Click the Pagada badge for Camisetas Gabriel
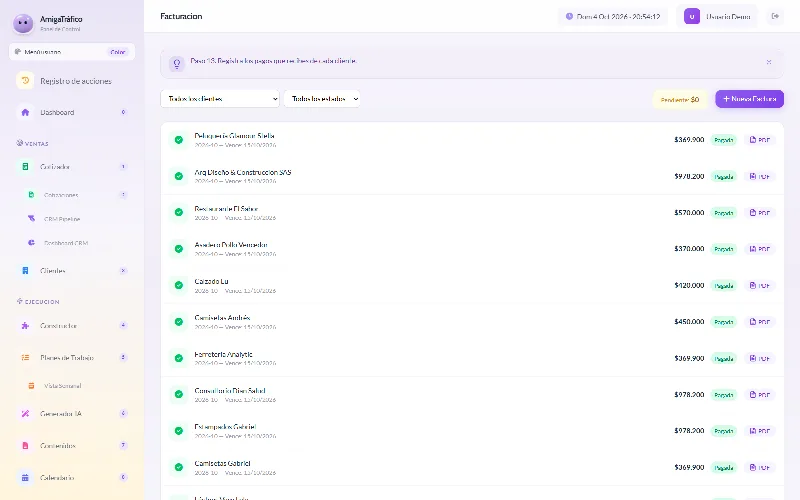The image size is (800, 500). tap(723, 468)
